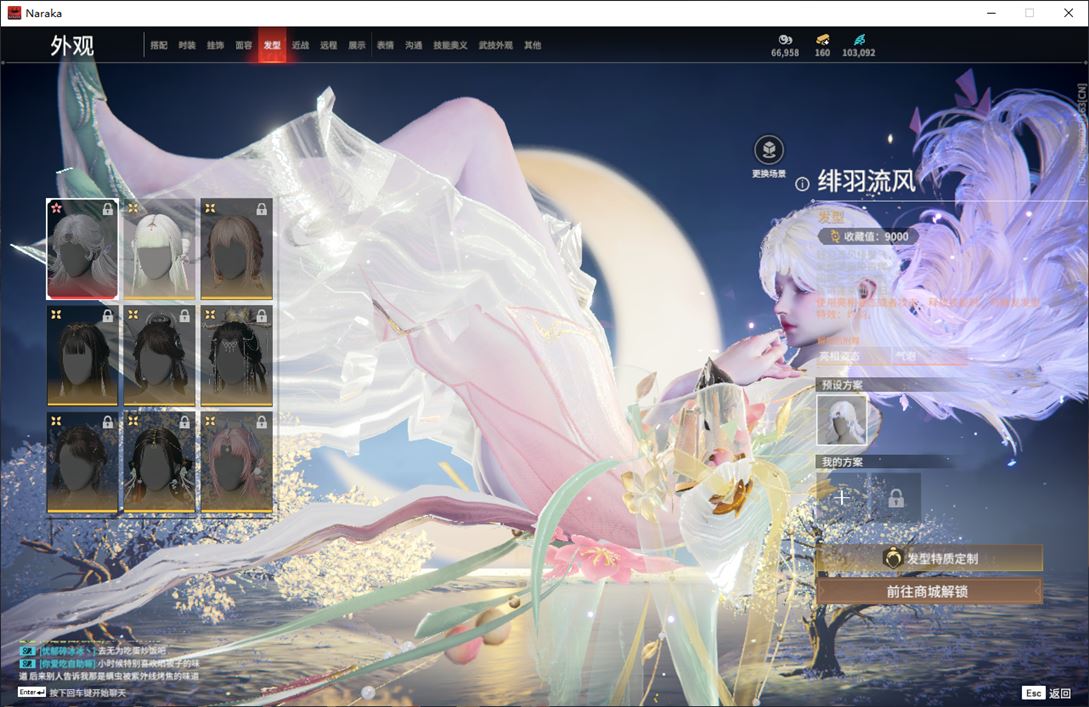Select the black hair with gold forehead chain
Viewport: 1089px width, 707px height.
coord(159,463)
